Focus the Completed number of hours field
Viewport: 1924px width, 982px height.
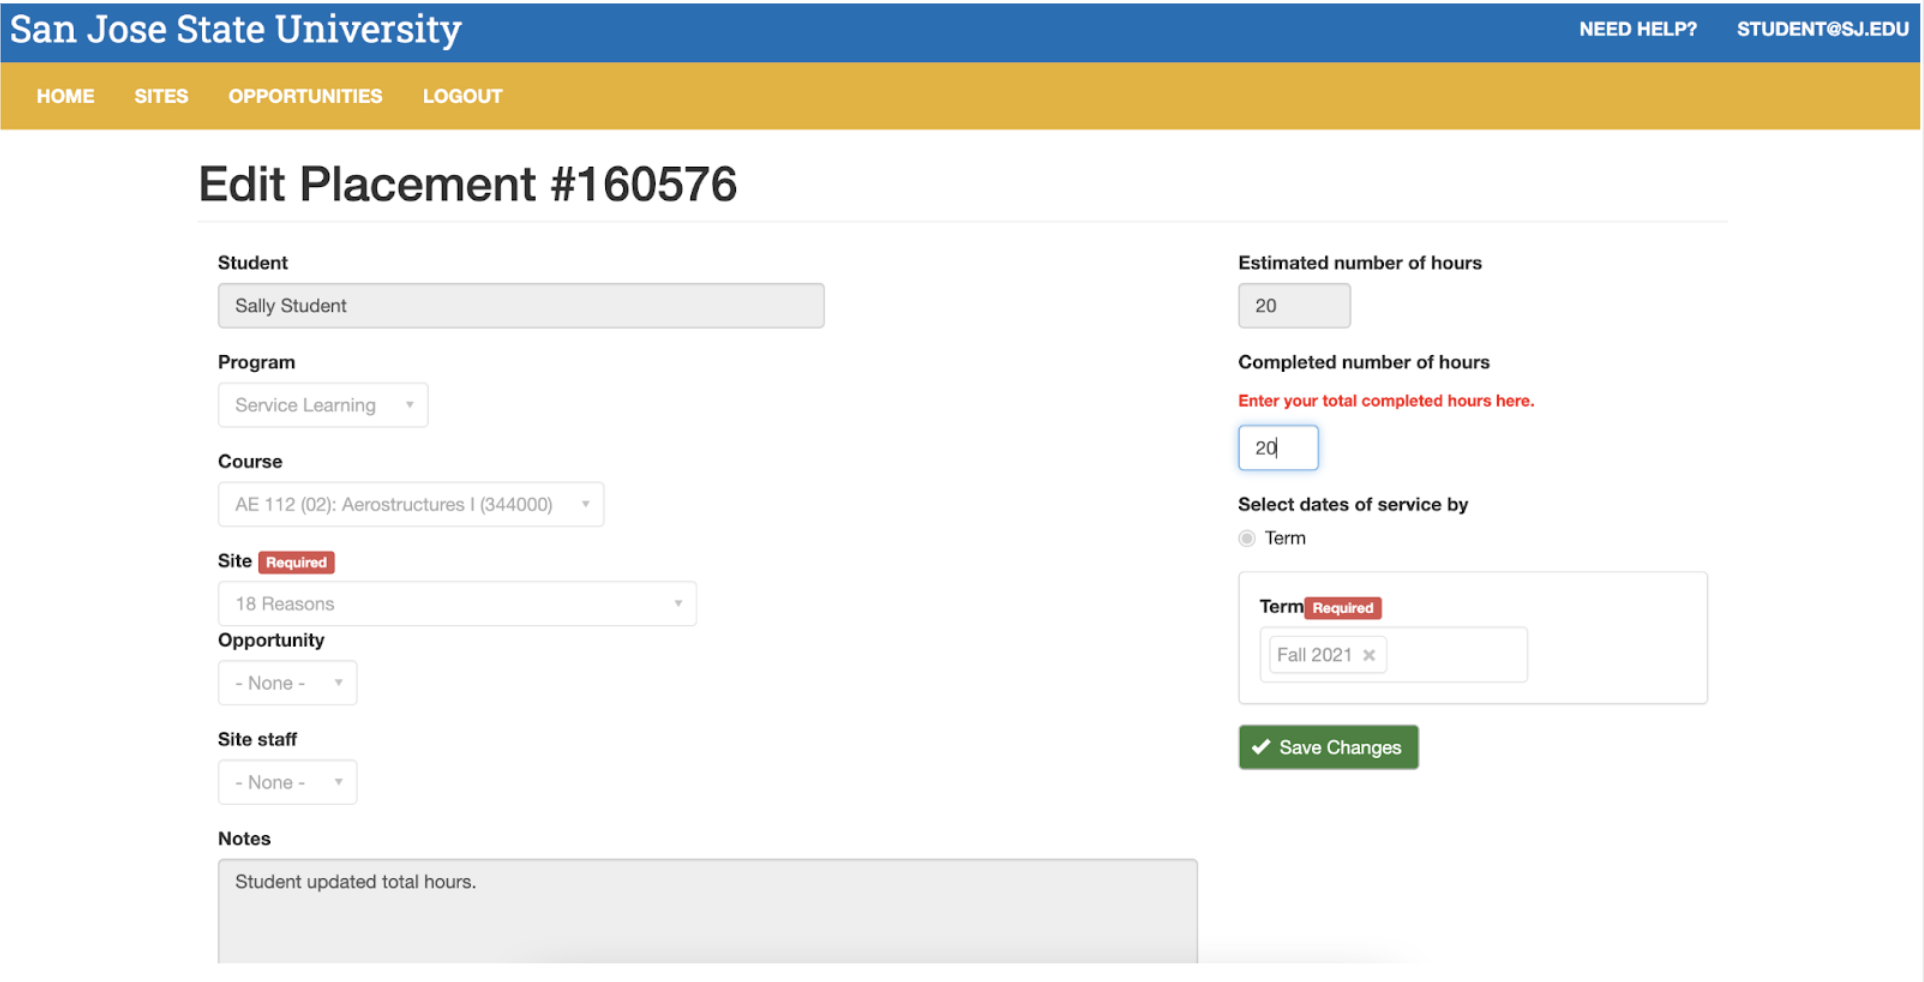(1278, 448)
